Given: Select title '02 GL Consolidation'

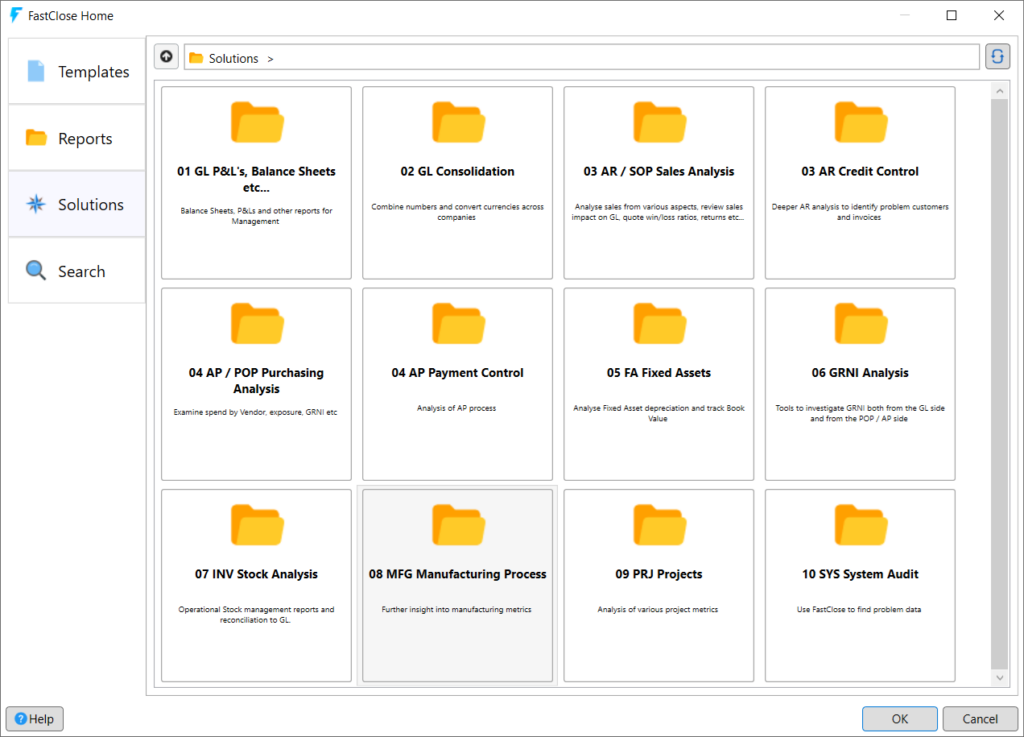Looking at the screenshot, I should click(458, 171).
